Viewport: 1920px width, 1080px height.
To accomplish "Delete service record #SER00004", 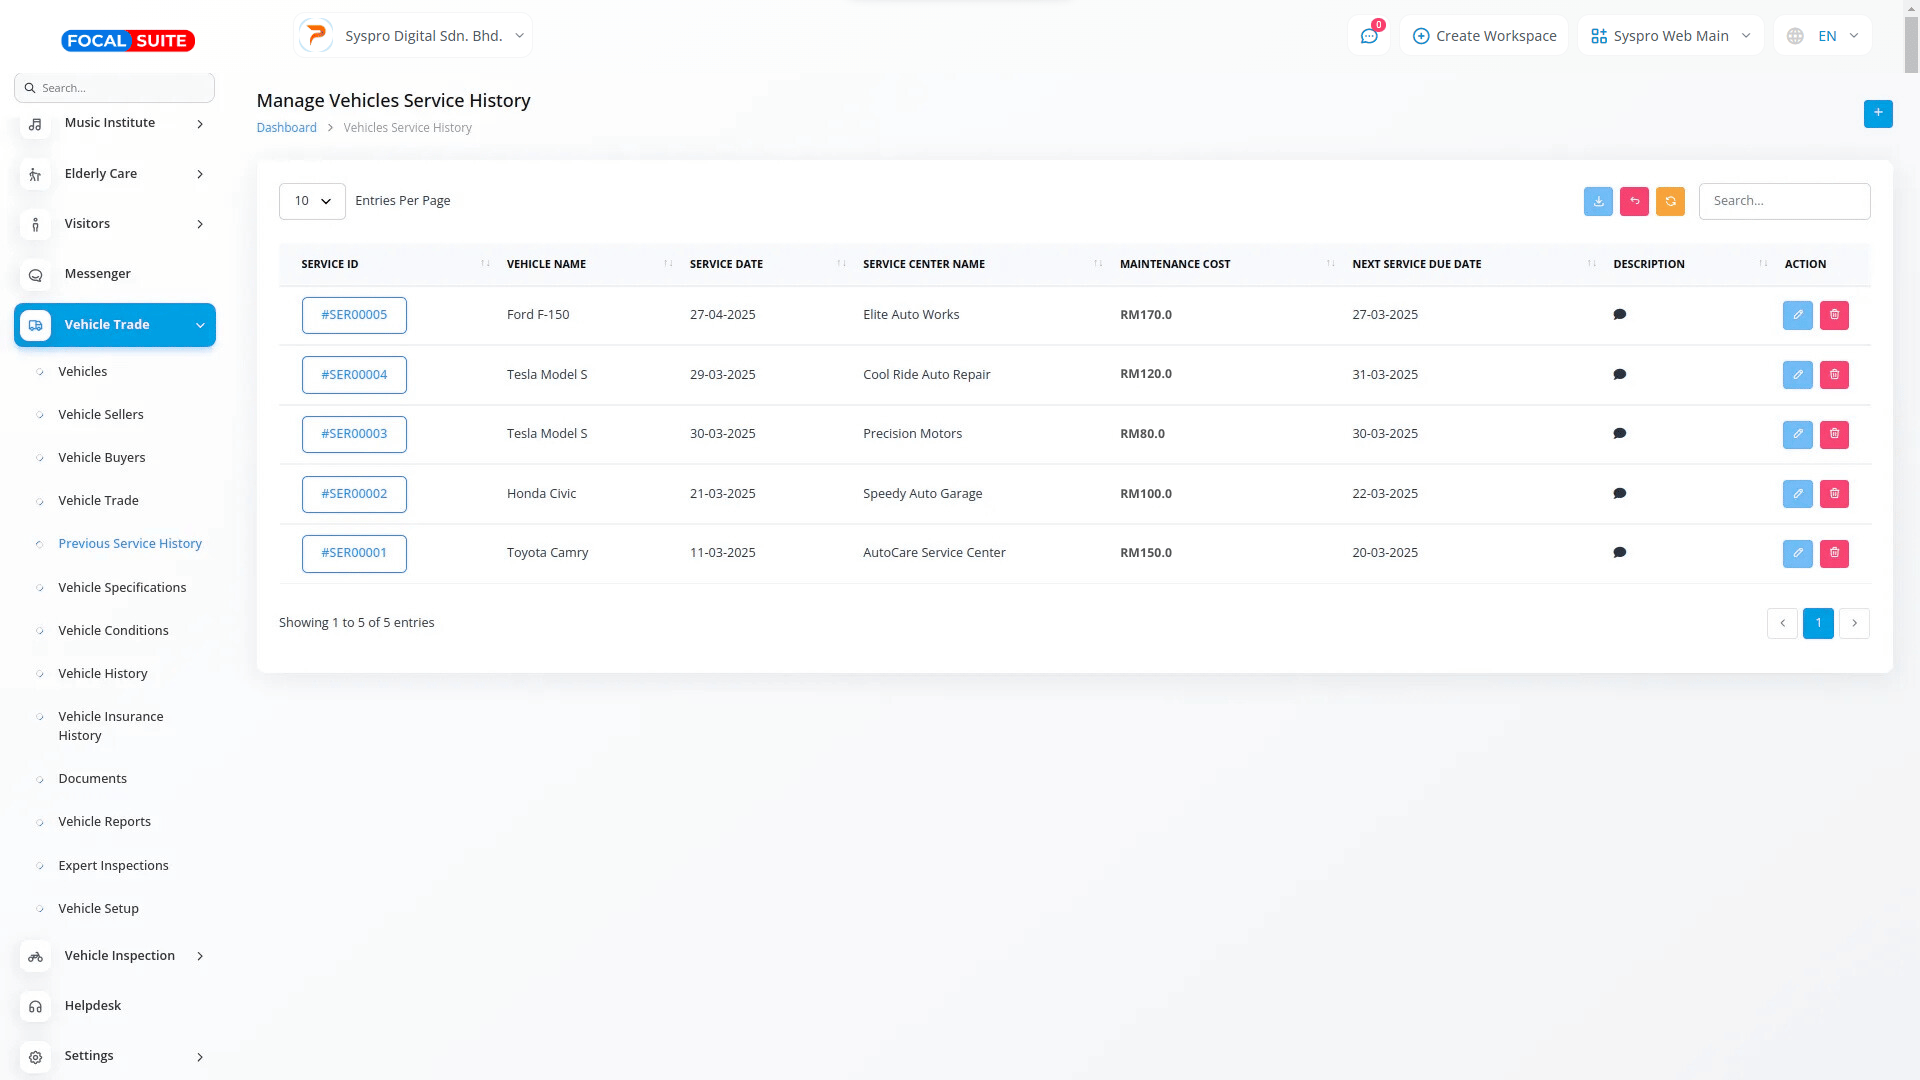I will tap(1834, 375).
